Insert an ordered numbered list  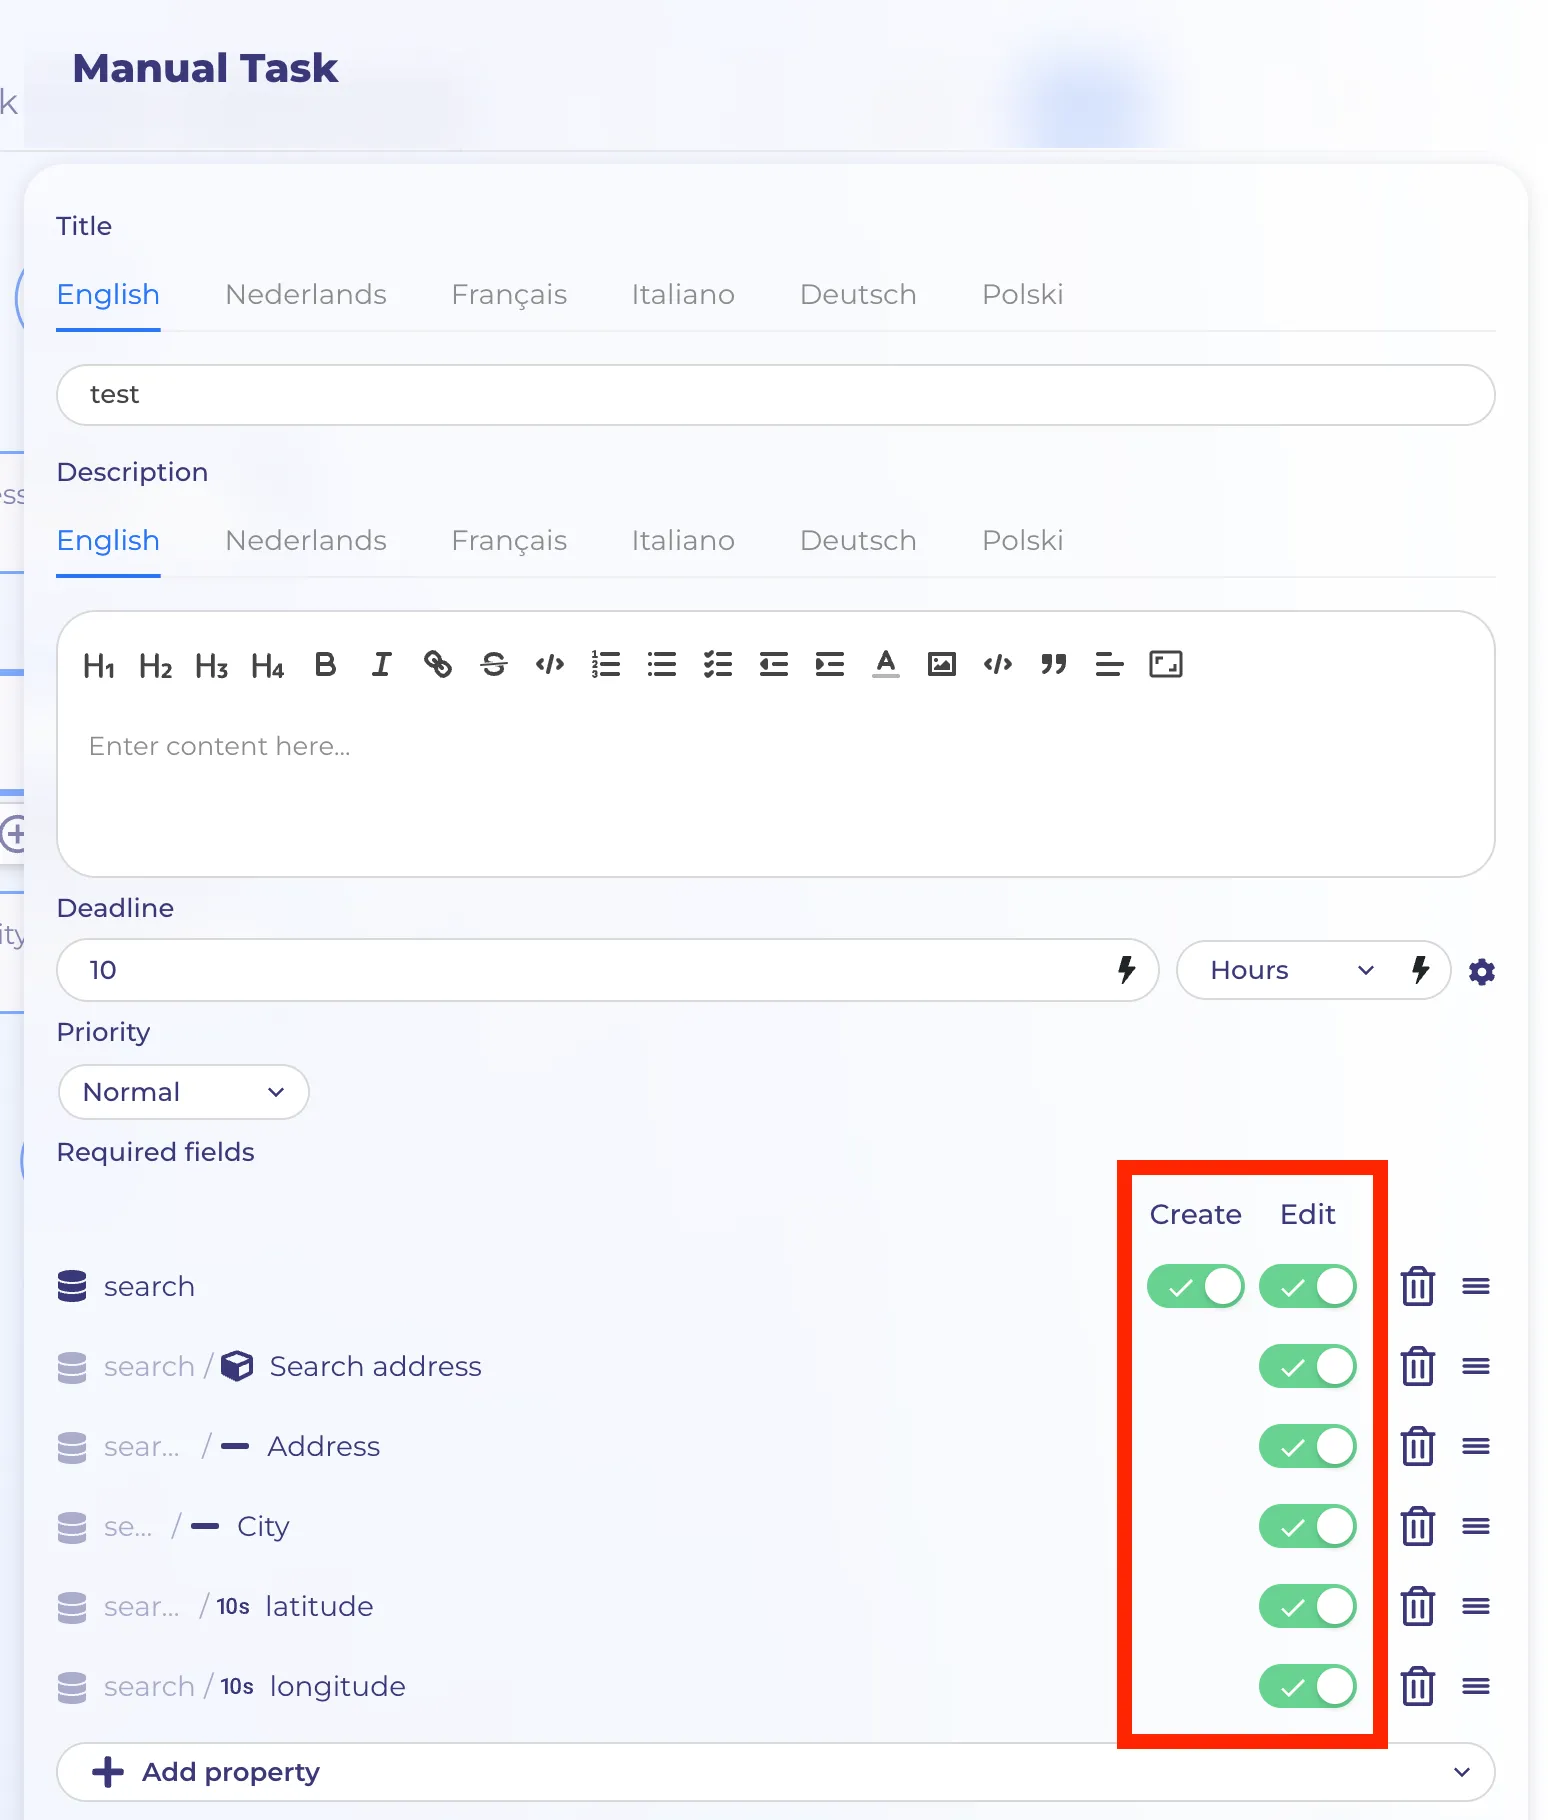[x=606, y=664]
